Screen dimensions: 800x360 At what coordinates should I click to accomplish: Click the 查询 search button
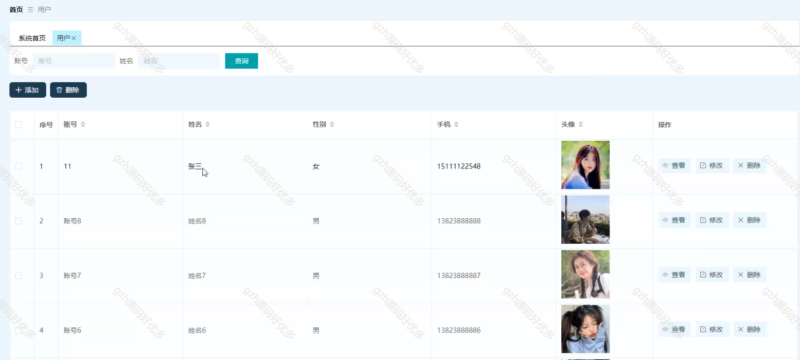point(241,61)
